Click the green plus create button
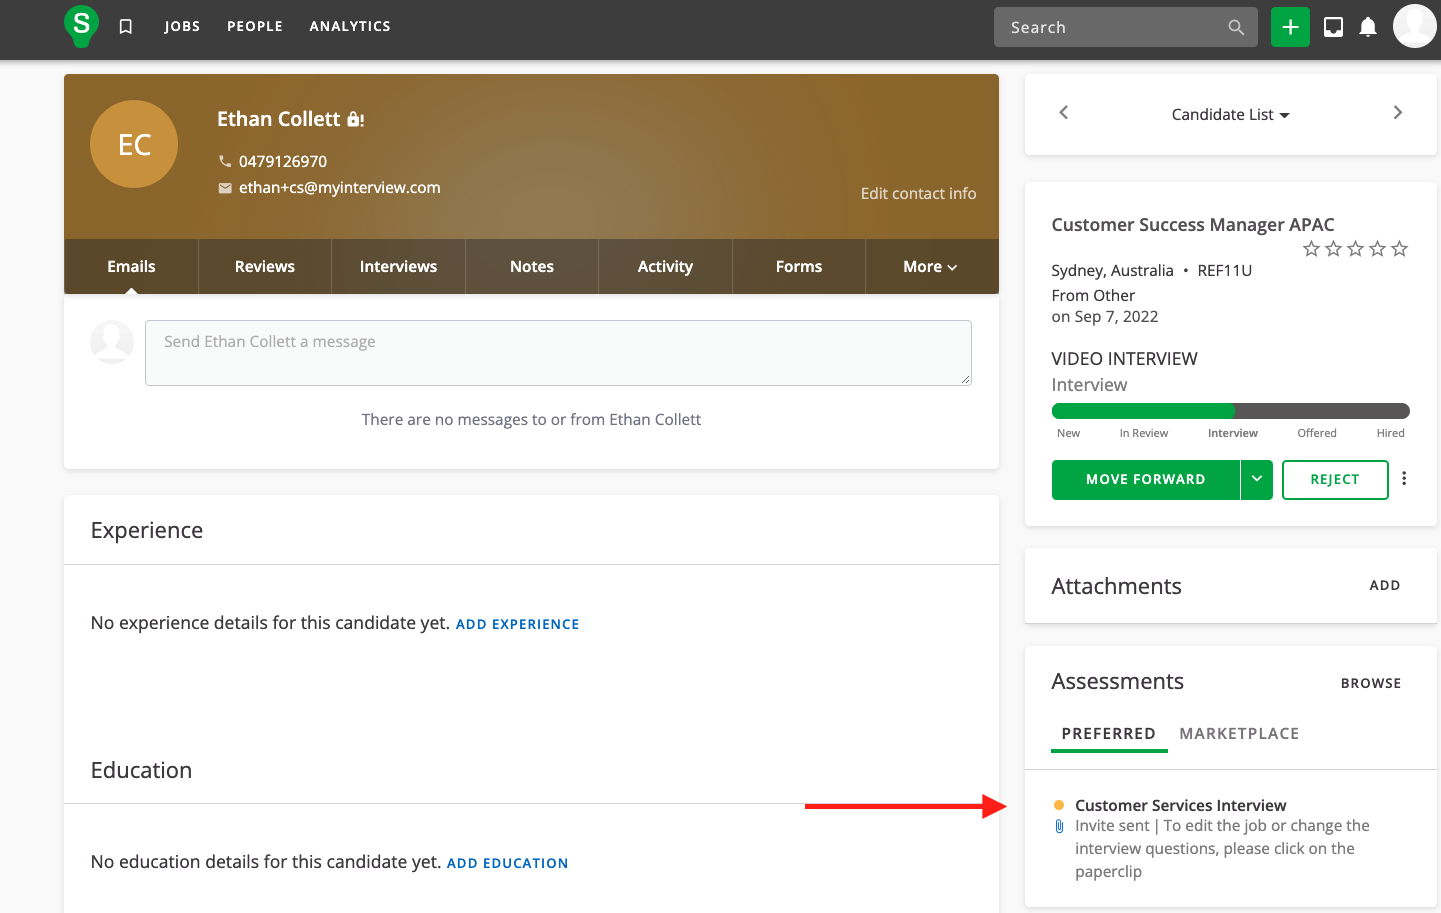The width and height of the screenshot is (1441, 913). click(x=1290, y=27)
